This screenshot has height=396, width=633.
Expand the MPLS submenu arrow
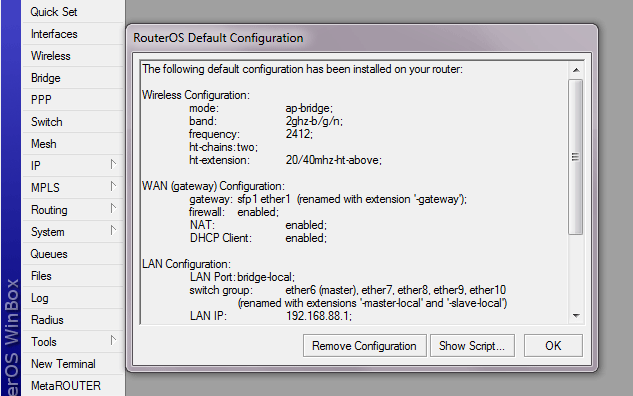[x=113, y=186]
